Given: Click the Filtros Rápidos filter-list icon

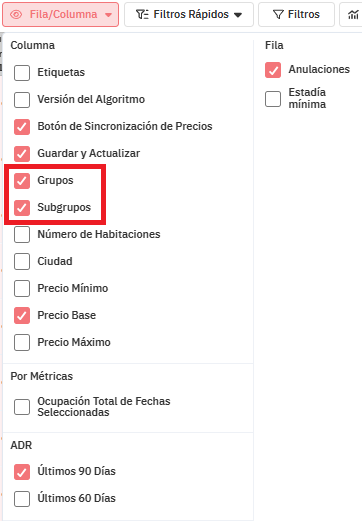Looking at the screenshot, I should click(142, 14).
